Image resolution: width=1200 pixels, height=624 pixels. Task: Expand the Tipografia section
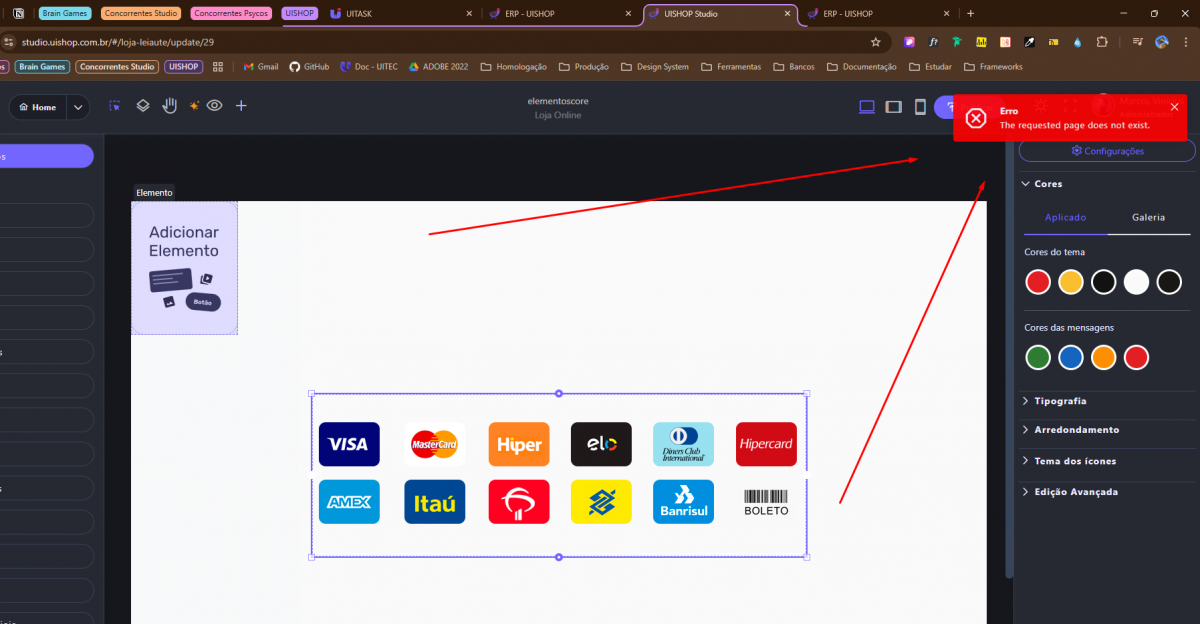point(1060,401)
